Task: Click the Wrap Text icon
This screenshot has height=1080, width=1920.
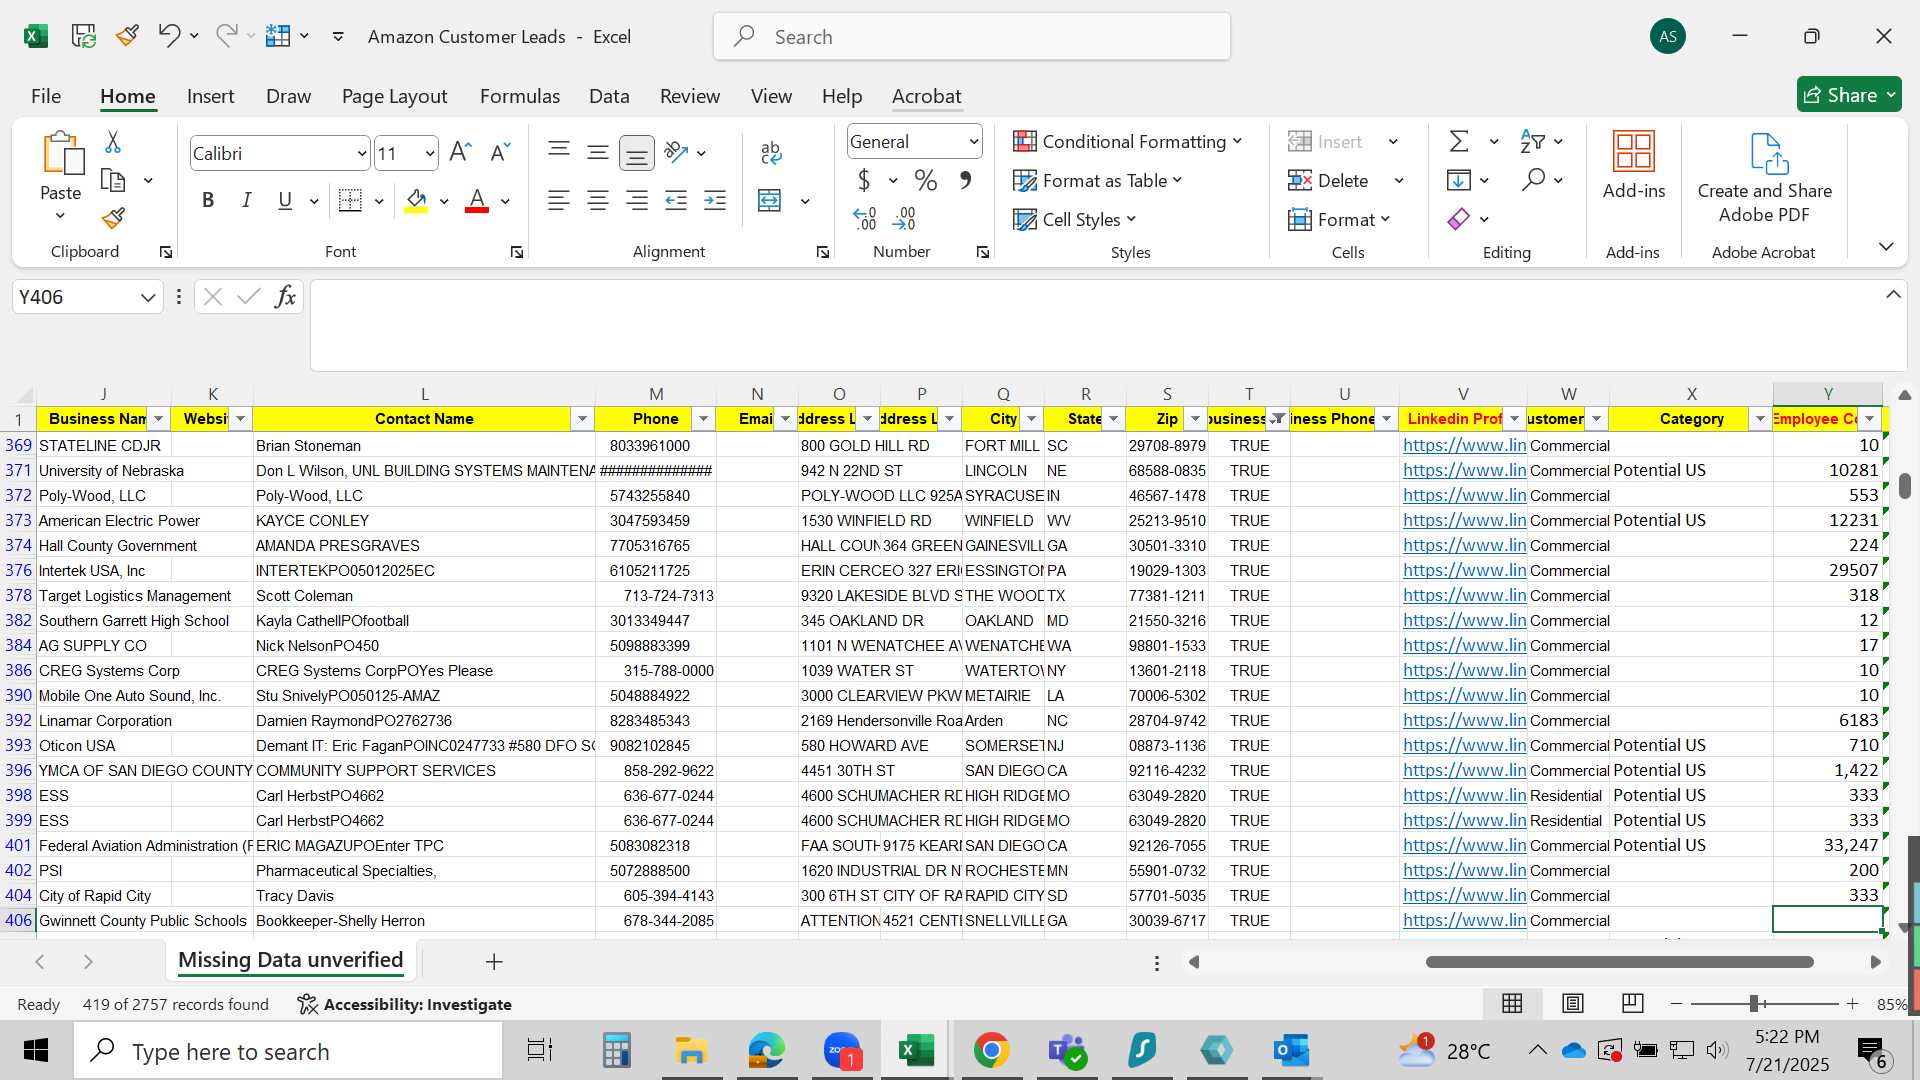Action: click(x=771, y=152)
